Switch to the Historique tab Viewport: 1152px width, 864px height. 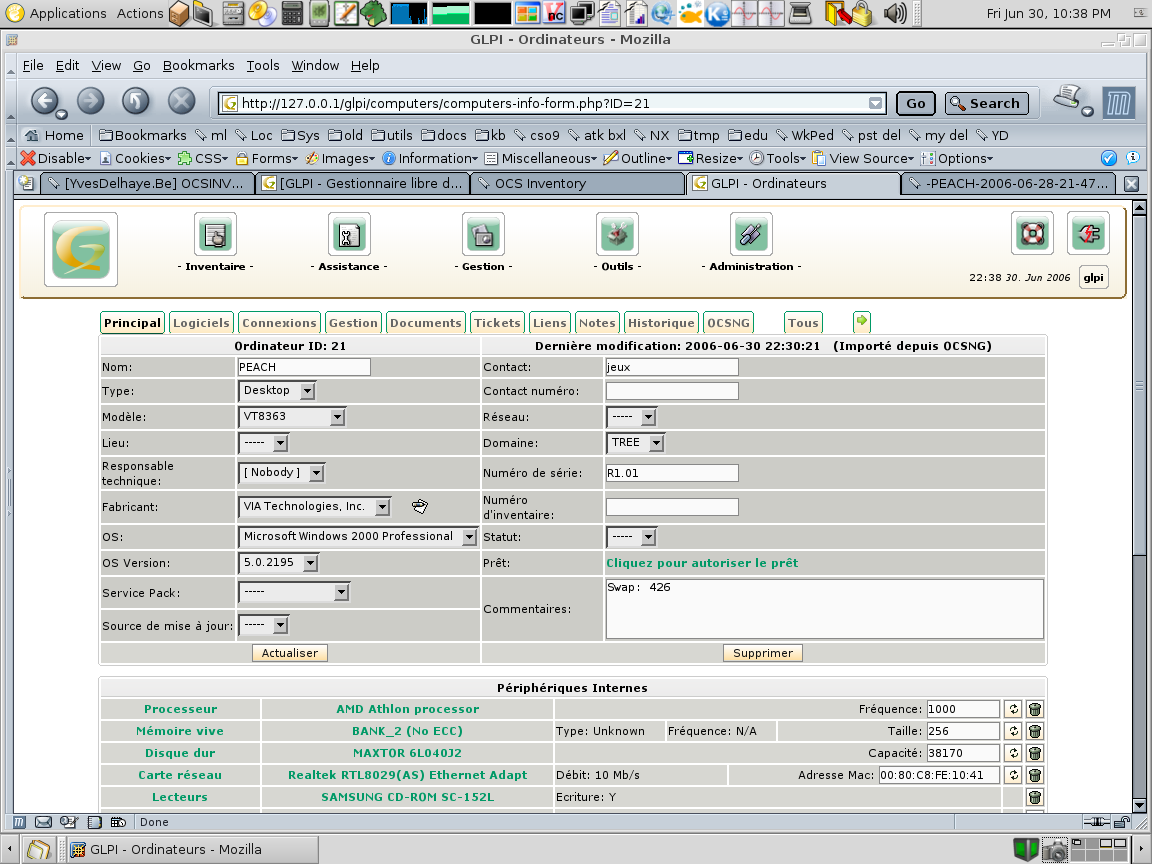[x=661, y=323]
